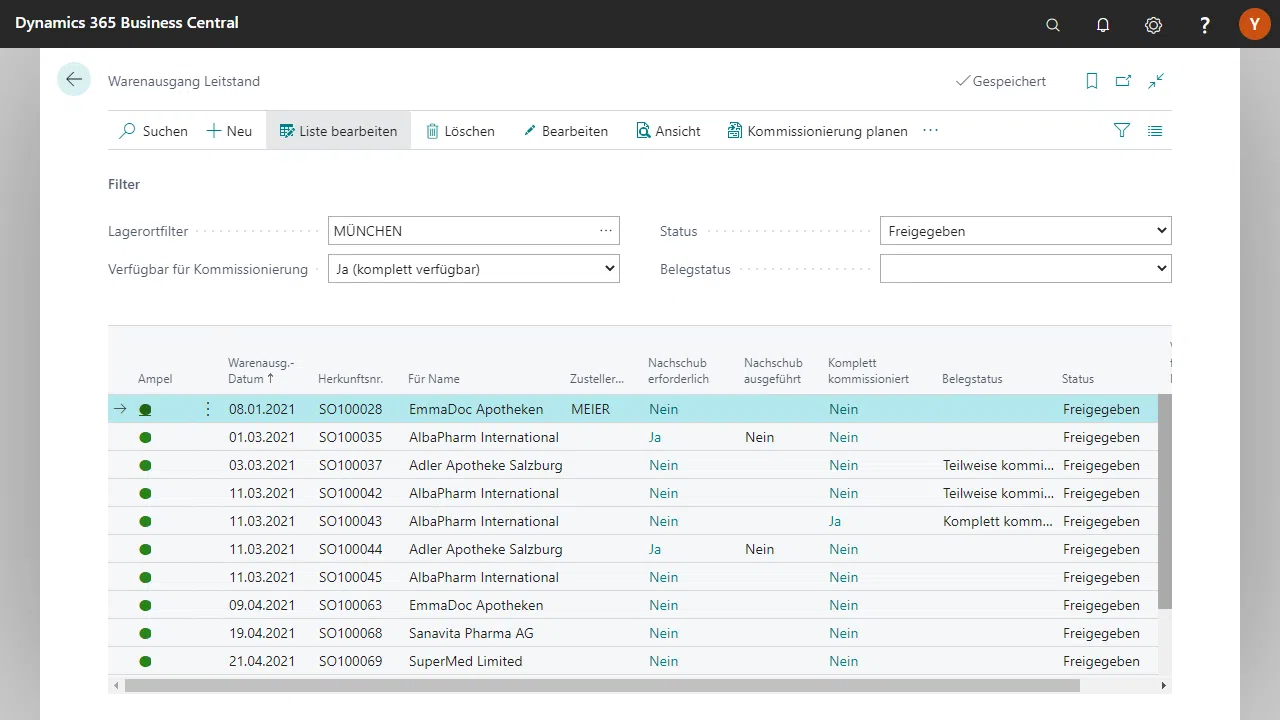Click Nachschub erforderlich Ja for SO100035

point(655,437)
